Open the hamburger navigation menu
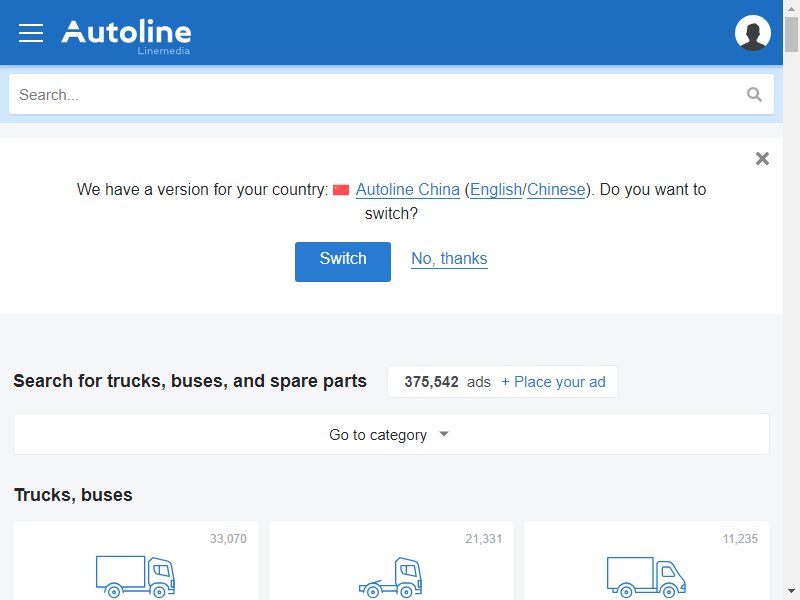 (x=31, y=33)
